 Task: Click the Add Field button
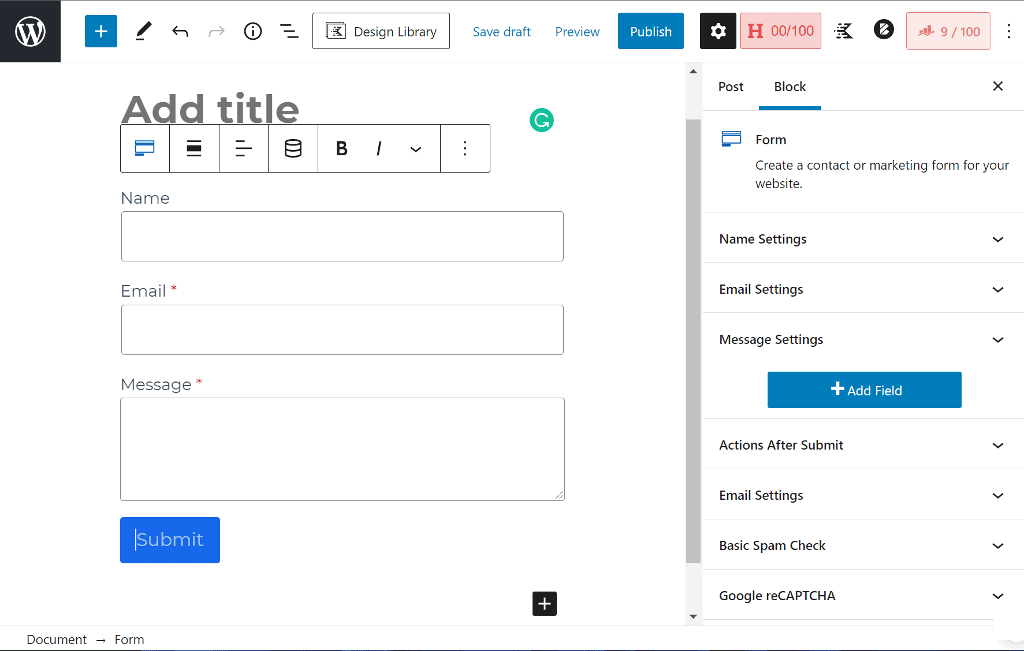(x=864, y=390)
